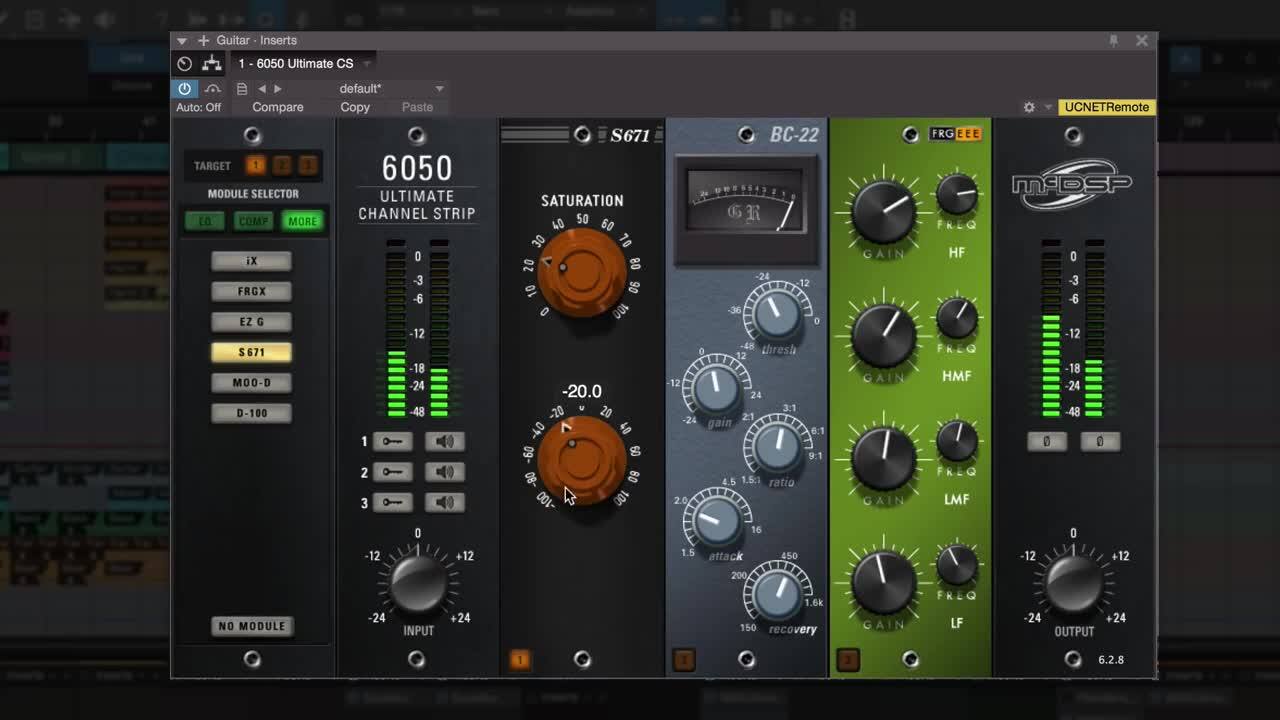Screen dimensions: 1280x720
Task: Go to the next preset arrow
Action: [278, 88]
